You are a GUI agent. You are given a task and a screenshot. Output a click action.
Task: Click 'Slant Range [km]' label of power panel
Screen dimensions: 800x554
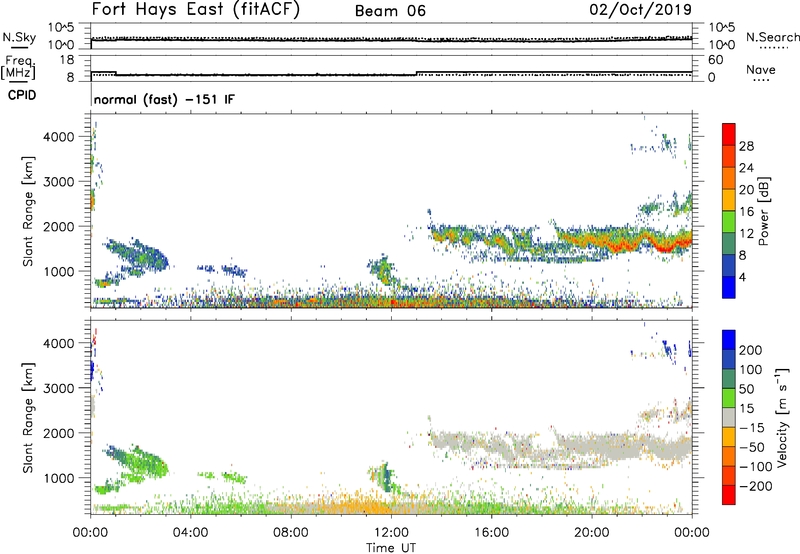[28, 211]
